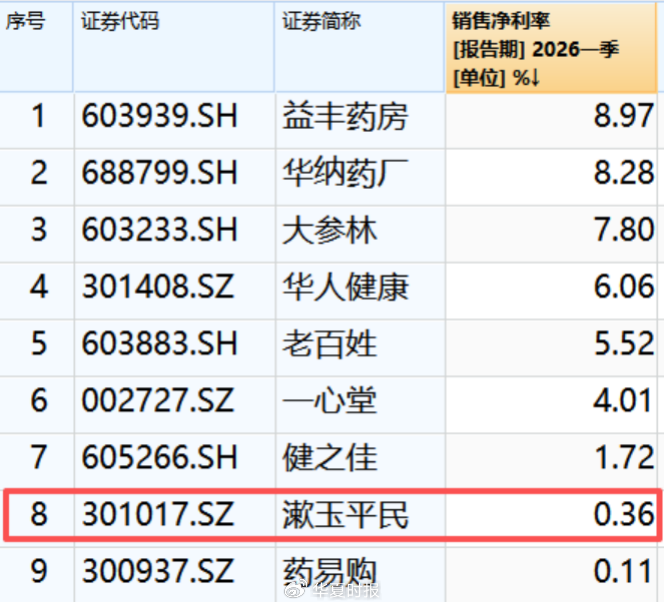668x606 pixels.
Task: Select code cell 603939.SH
Action: (175, 121)
